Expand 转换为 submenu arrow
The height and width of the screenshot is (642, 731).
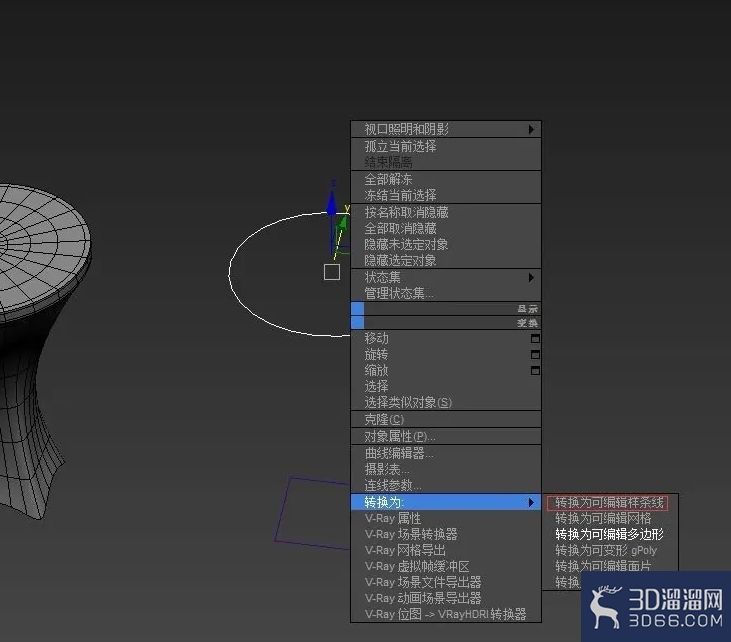(x=531, y=502)
